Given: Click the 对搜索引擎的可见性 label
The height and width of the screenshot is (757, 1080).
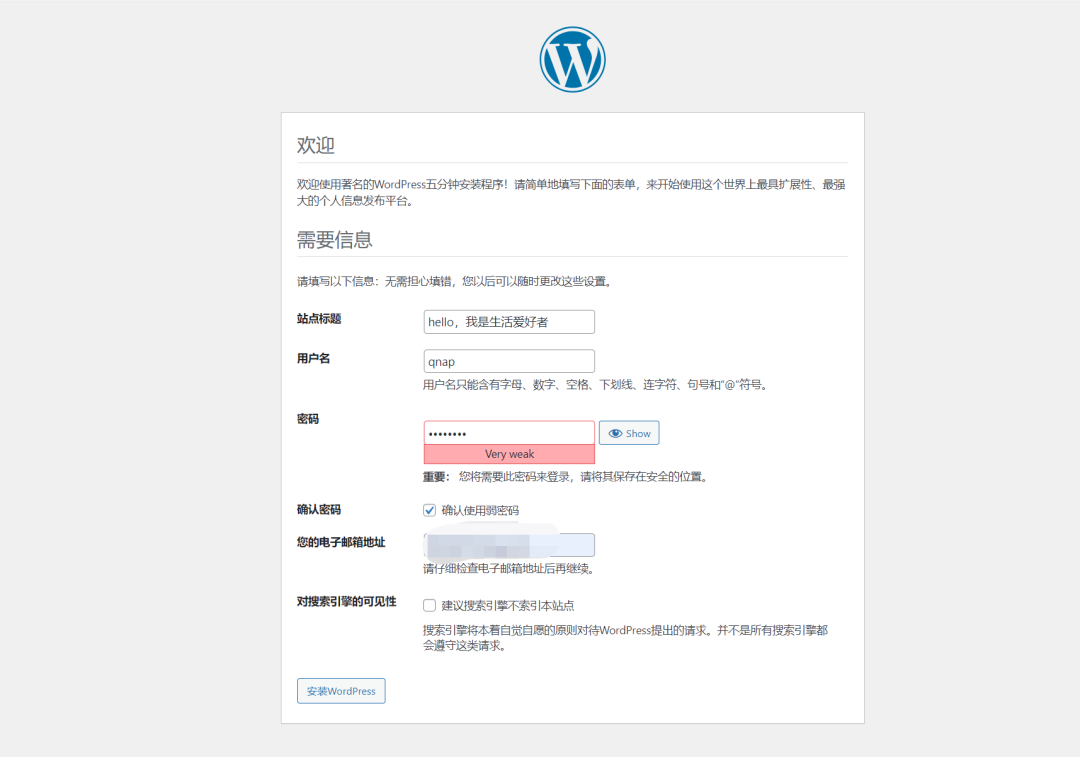Looking at the screenshot, I should coord(346,601).
